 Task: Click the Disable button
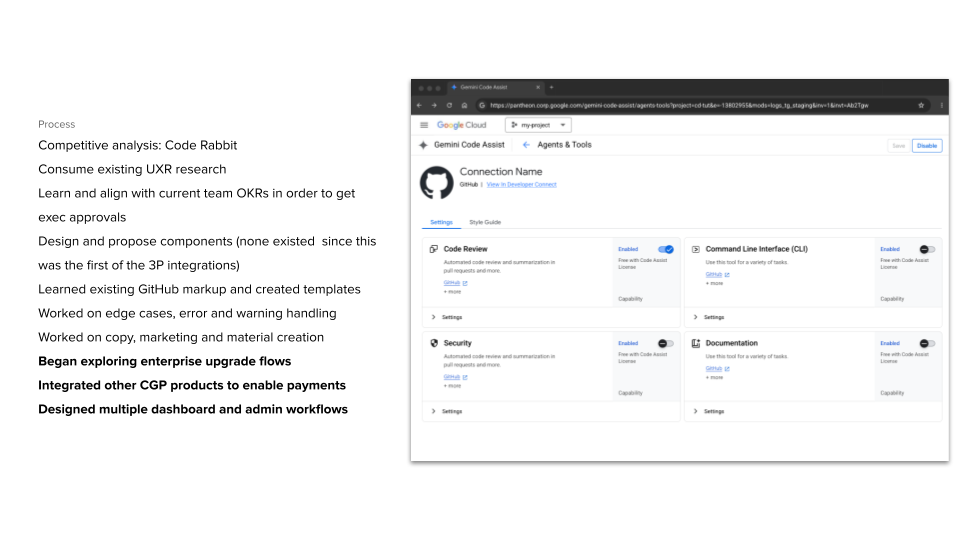[x=927, y=145]
